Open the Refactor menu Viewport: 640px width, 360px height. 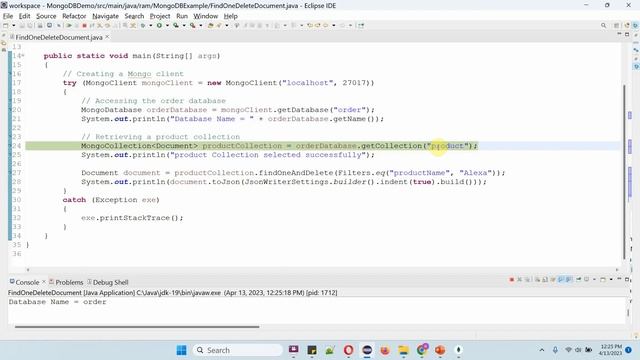[x=74, y=16]
